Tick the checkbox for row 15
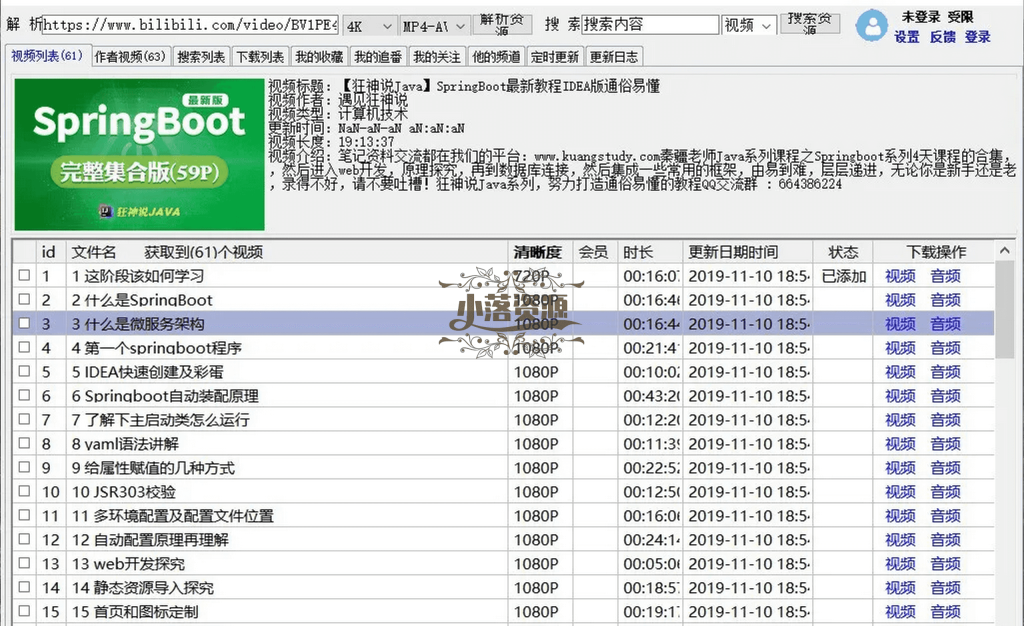1024x626 pixels. click(x=24, y=611)
